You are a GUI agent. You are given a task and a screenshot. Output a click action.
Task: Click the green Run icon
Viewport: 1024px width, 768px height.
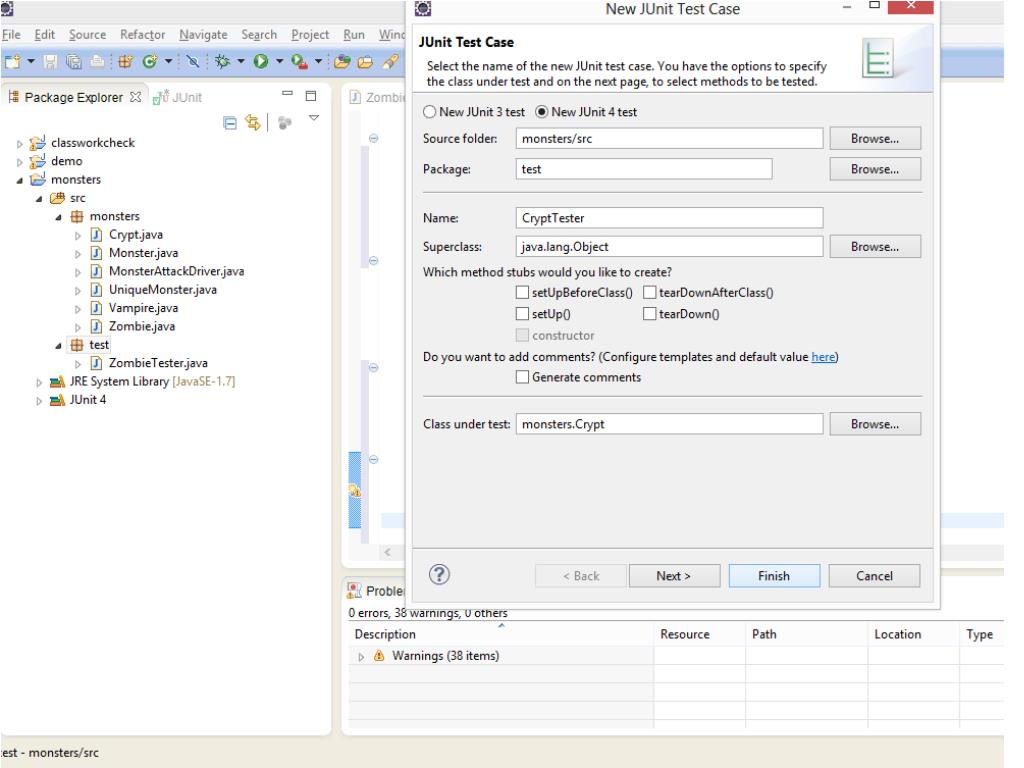pyautogui.click(x=261, y=61)
